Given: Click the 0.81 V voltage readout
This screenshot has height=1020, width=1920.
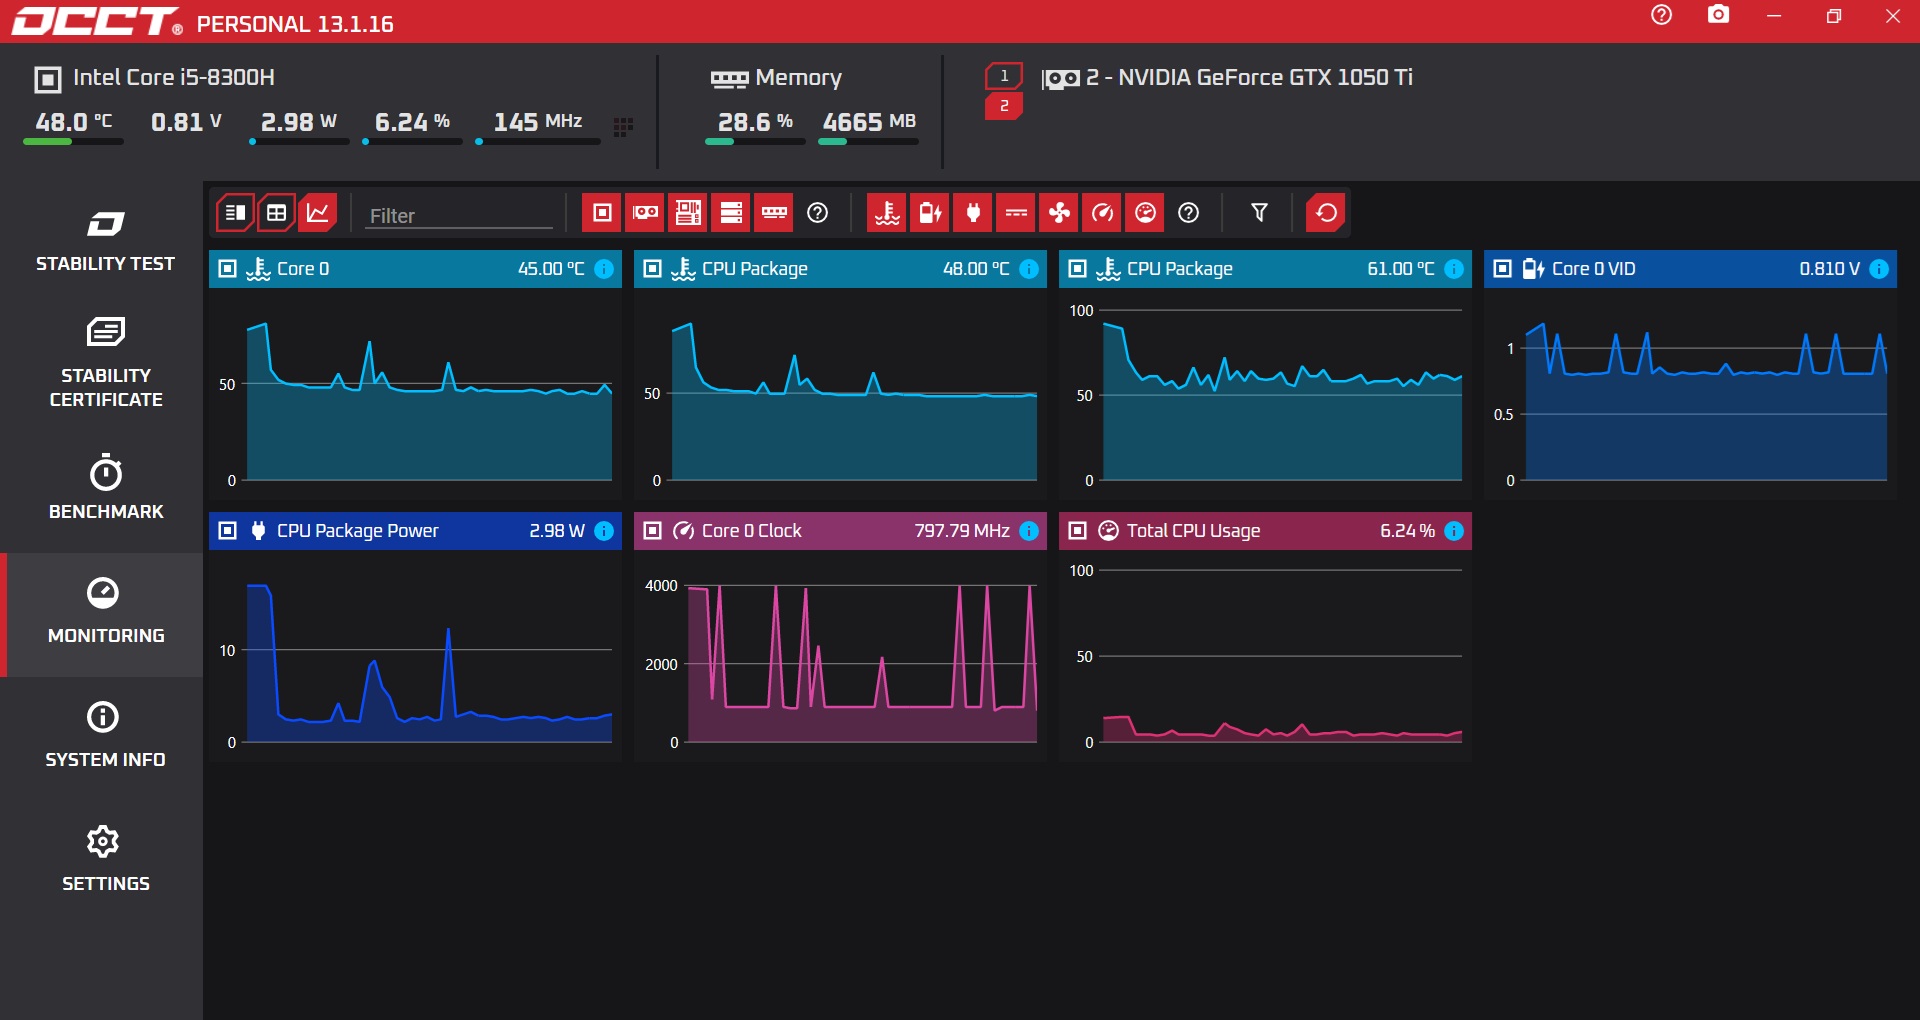Looking at the screenshot, I should (x=186, y=122).
